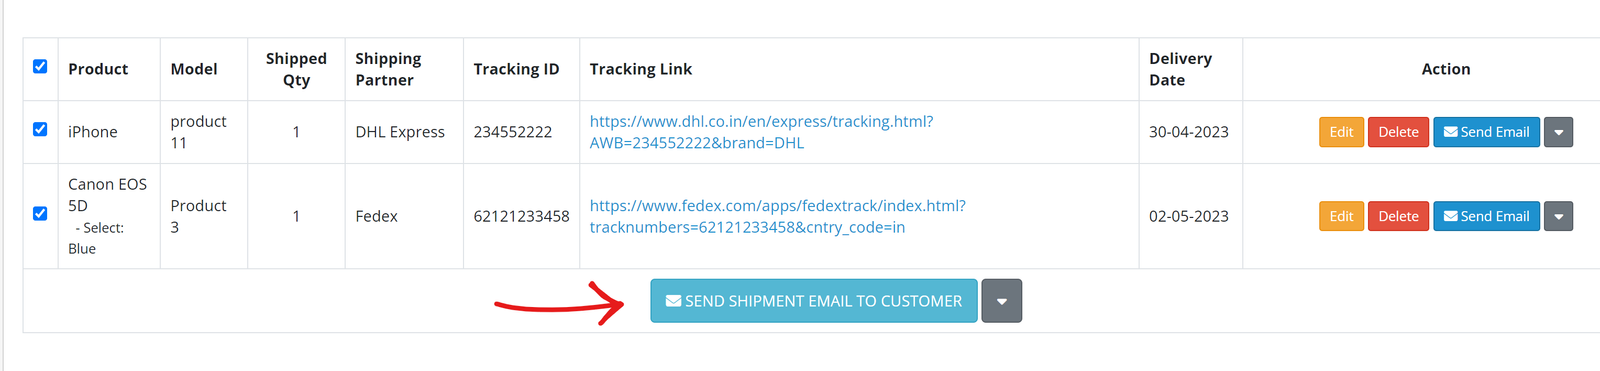Delete the Canon EOS 5D shipment
Viewport: 1600px width, 371px height.
1398,216
